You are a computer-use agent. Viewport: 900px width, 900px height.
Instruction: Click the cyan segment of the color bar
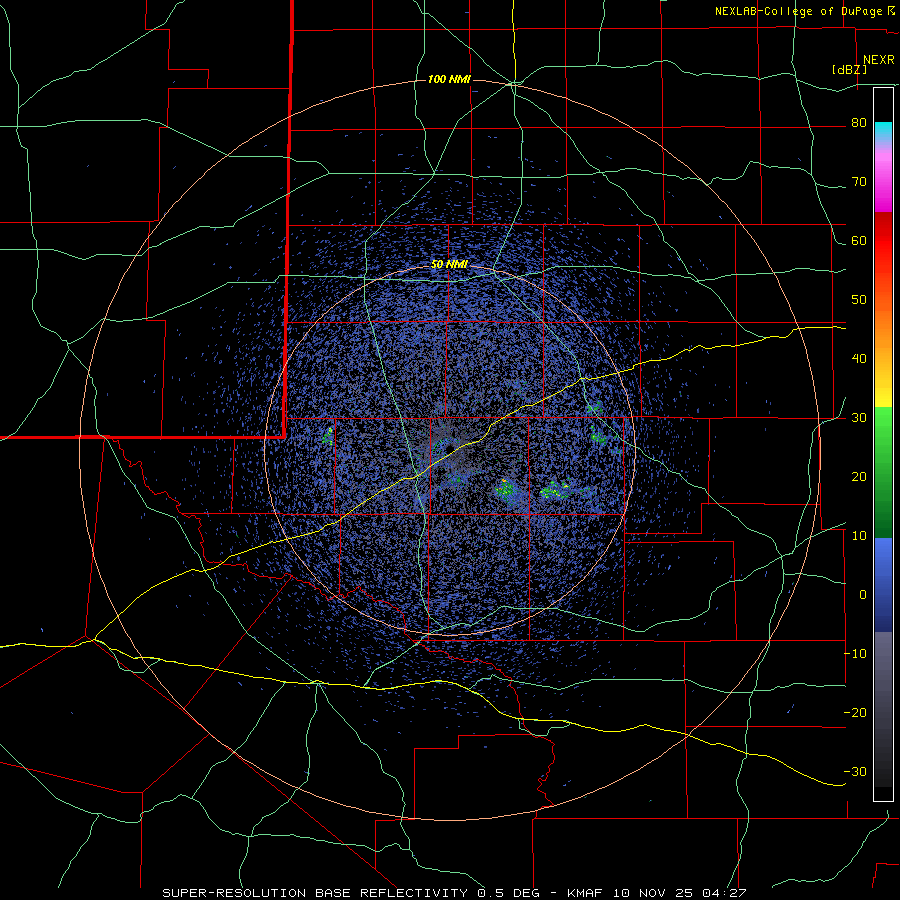click(x=883, y=131)
